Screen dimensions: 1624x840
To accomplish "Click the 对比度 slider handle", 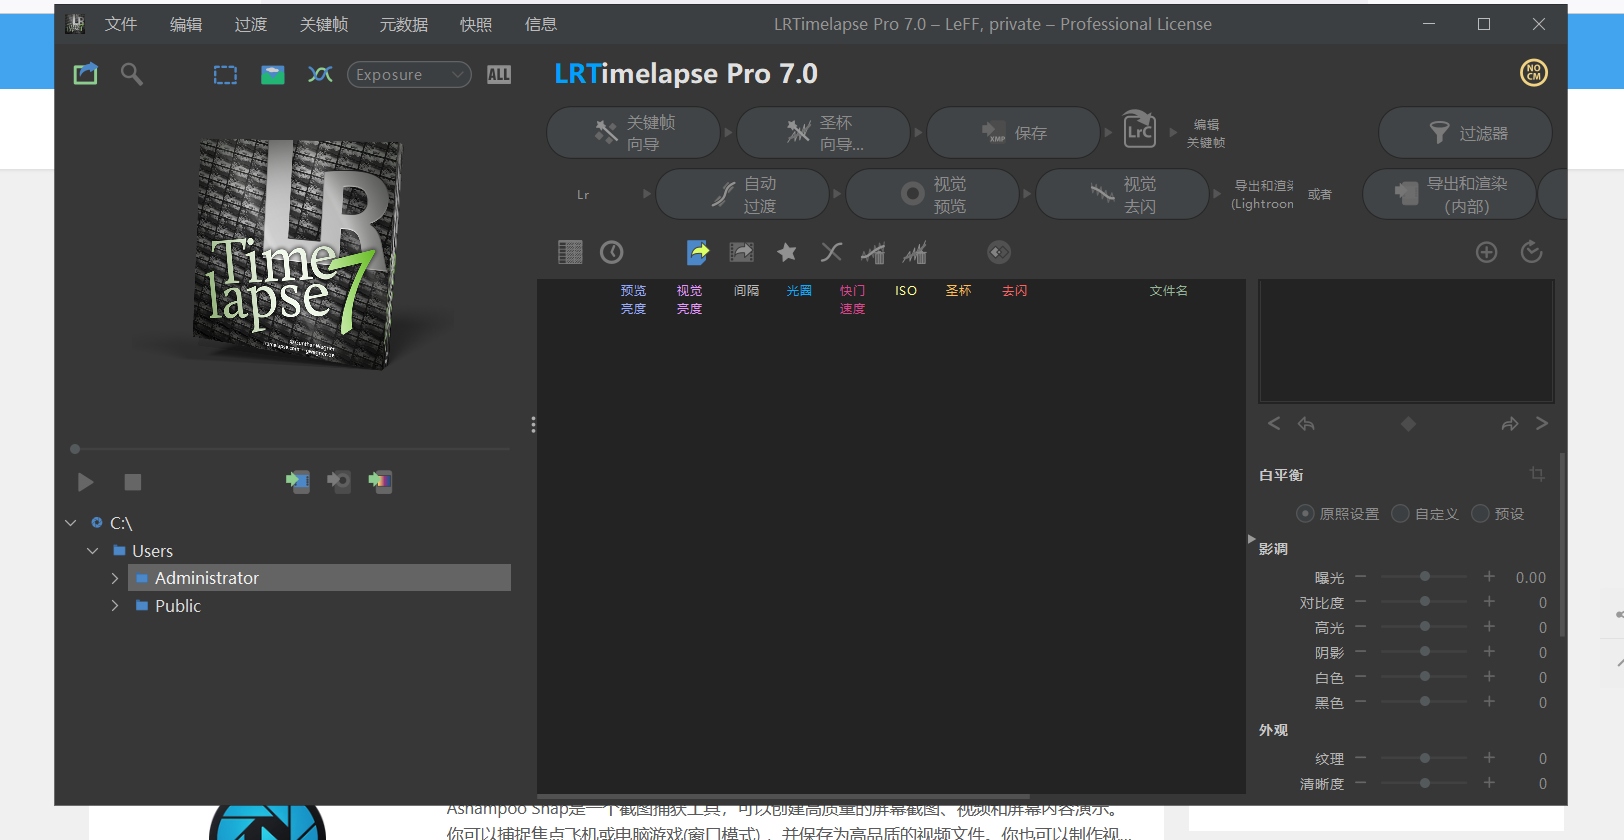I will coord(1425,602).
